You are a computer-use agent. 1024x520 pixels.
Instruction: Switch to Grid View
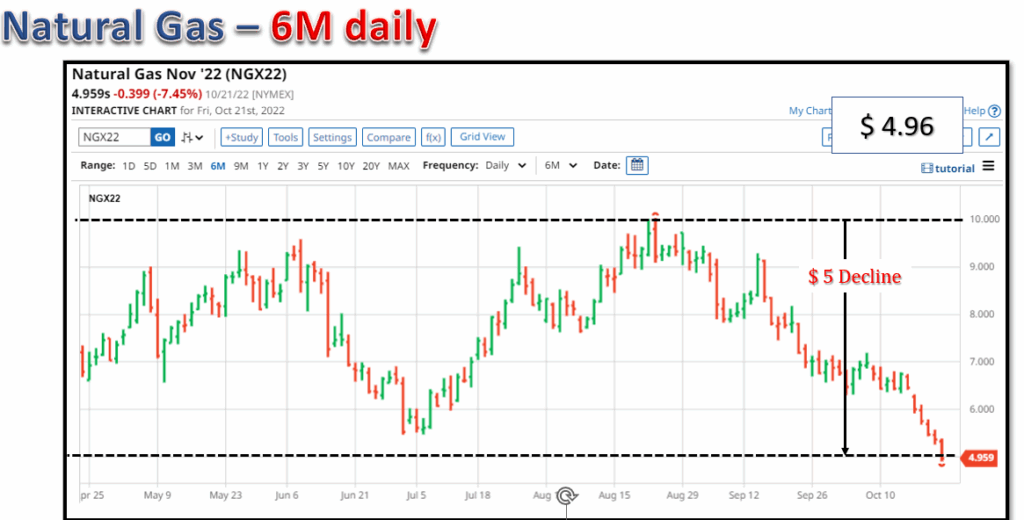482,137
